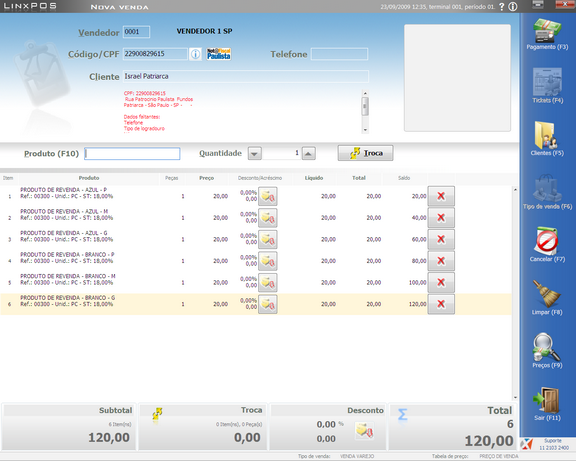
Task: Open total discount icon in Desconto panel
Action: point(364,431)
